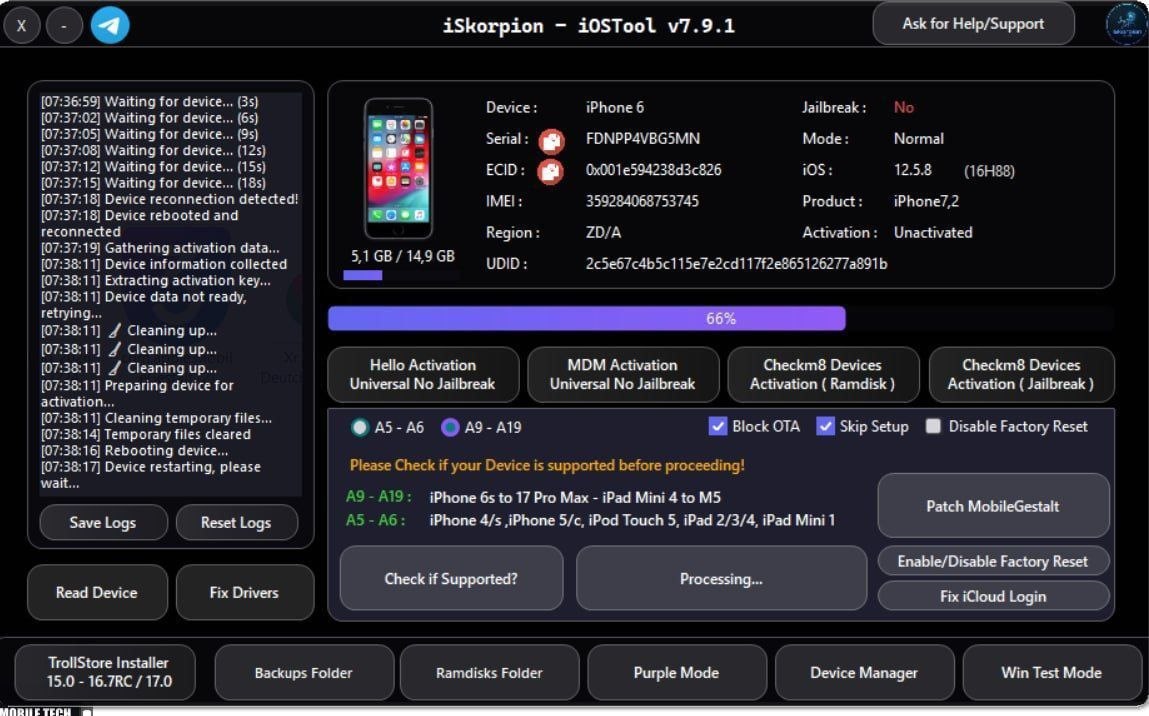Screen dimensions: 1149x716
Task: Click the IMEI value 359284068753745
Action: [642, 201]
